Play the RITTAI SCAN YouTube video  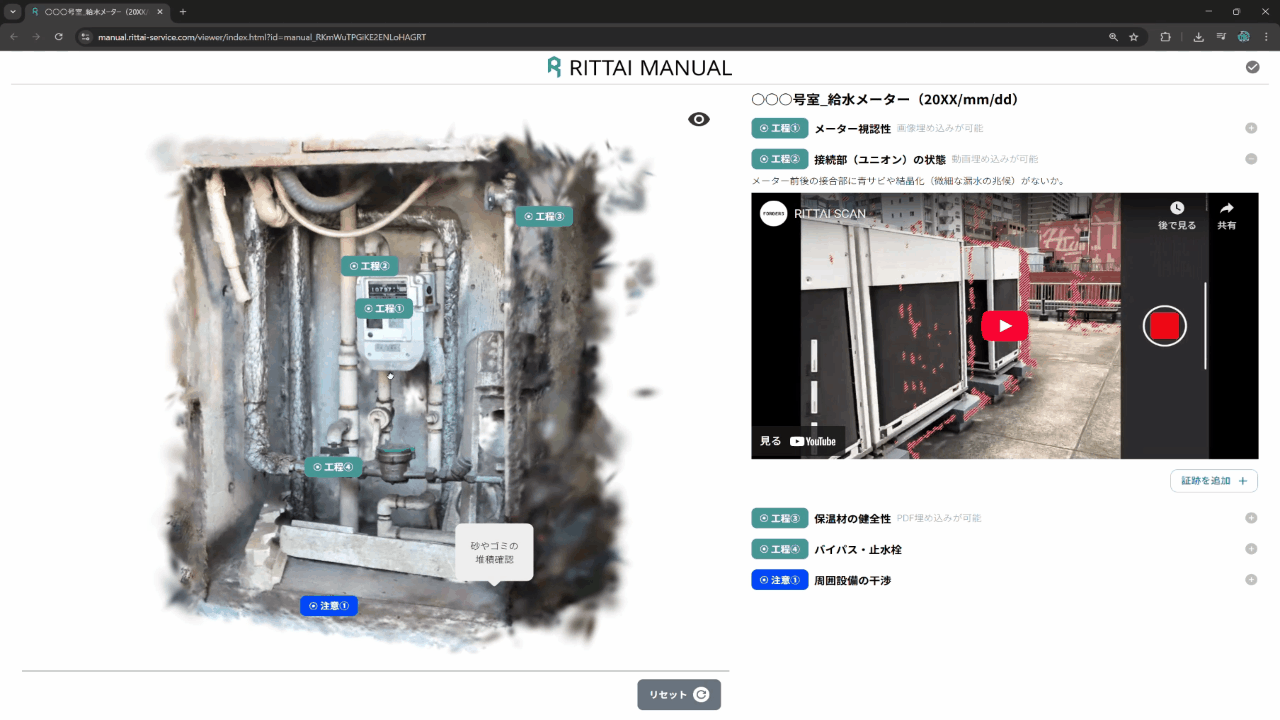coord(1004,326)
